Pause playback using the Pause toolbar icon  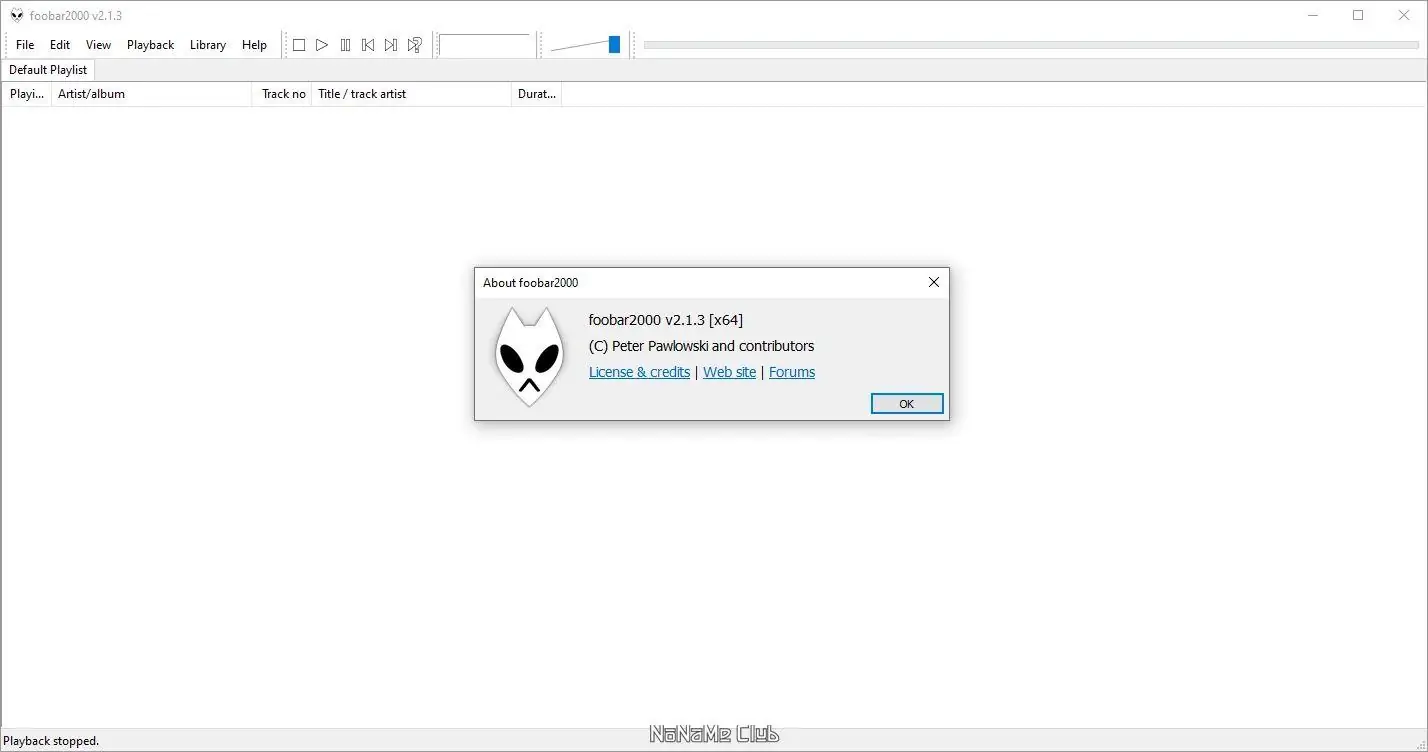[x=345, y=45]
